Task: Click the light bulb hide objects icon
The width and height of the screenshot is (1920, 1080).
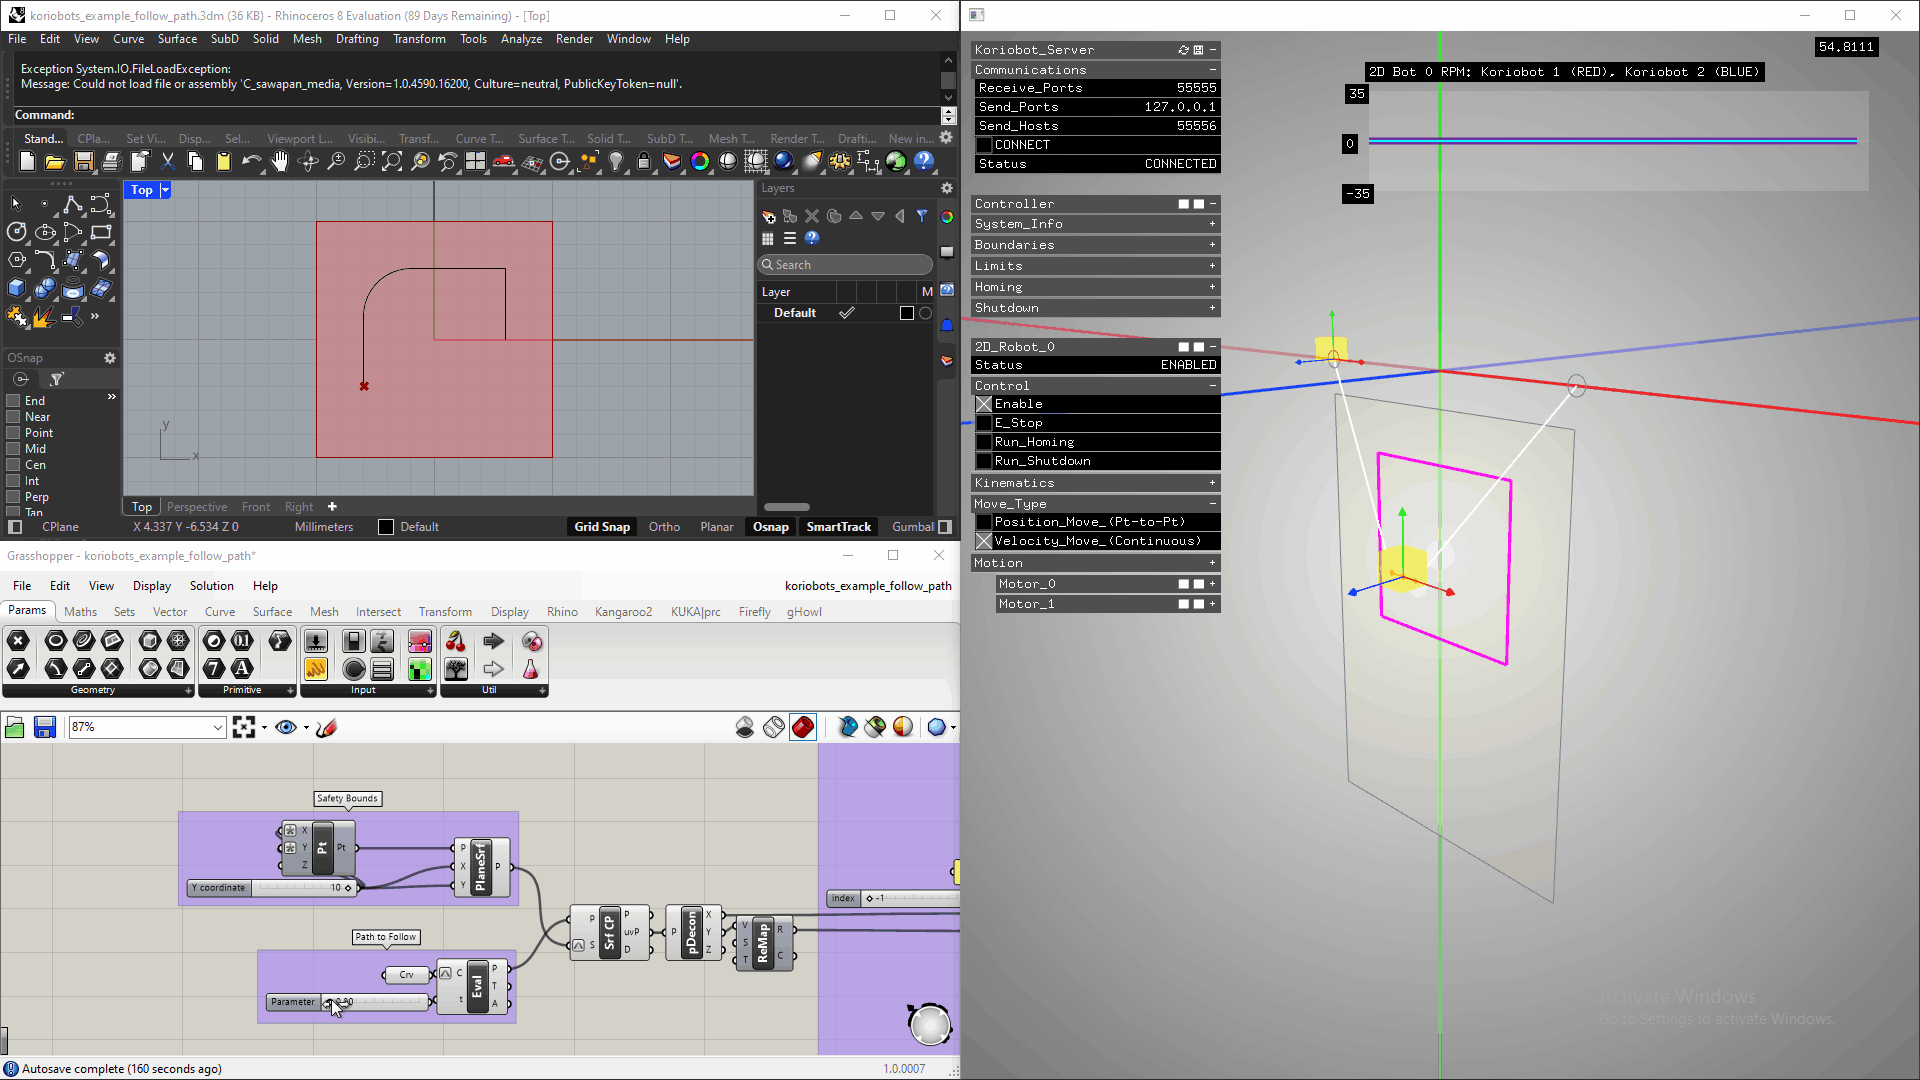Action: click(616, 161)
